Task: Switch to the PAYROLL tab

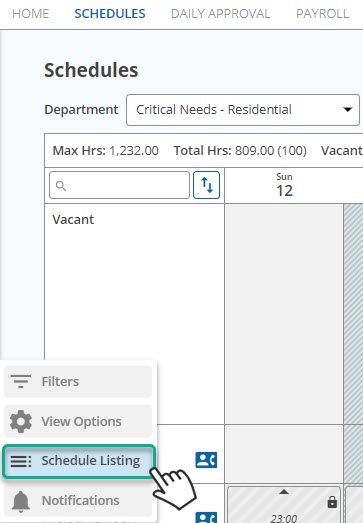Action: click(x=322, y=14)
